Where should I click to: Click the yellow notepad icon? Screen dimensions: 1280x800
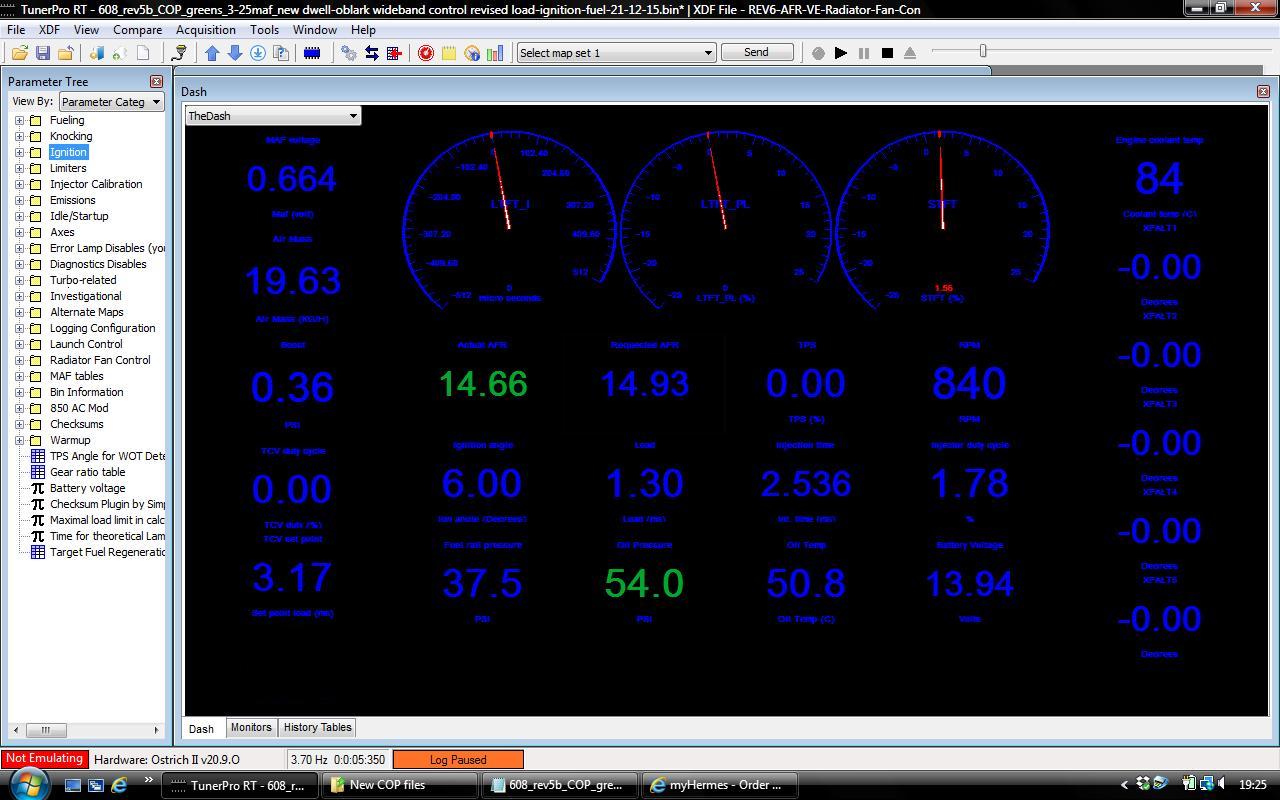tap(449, 53)
